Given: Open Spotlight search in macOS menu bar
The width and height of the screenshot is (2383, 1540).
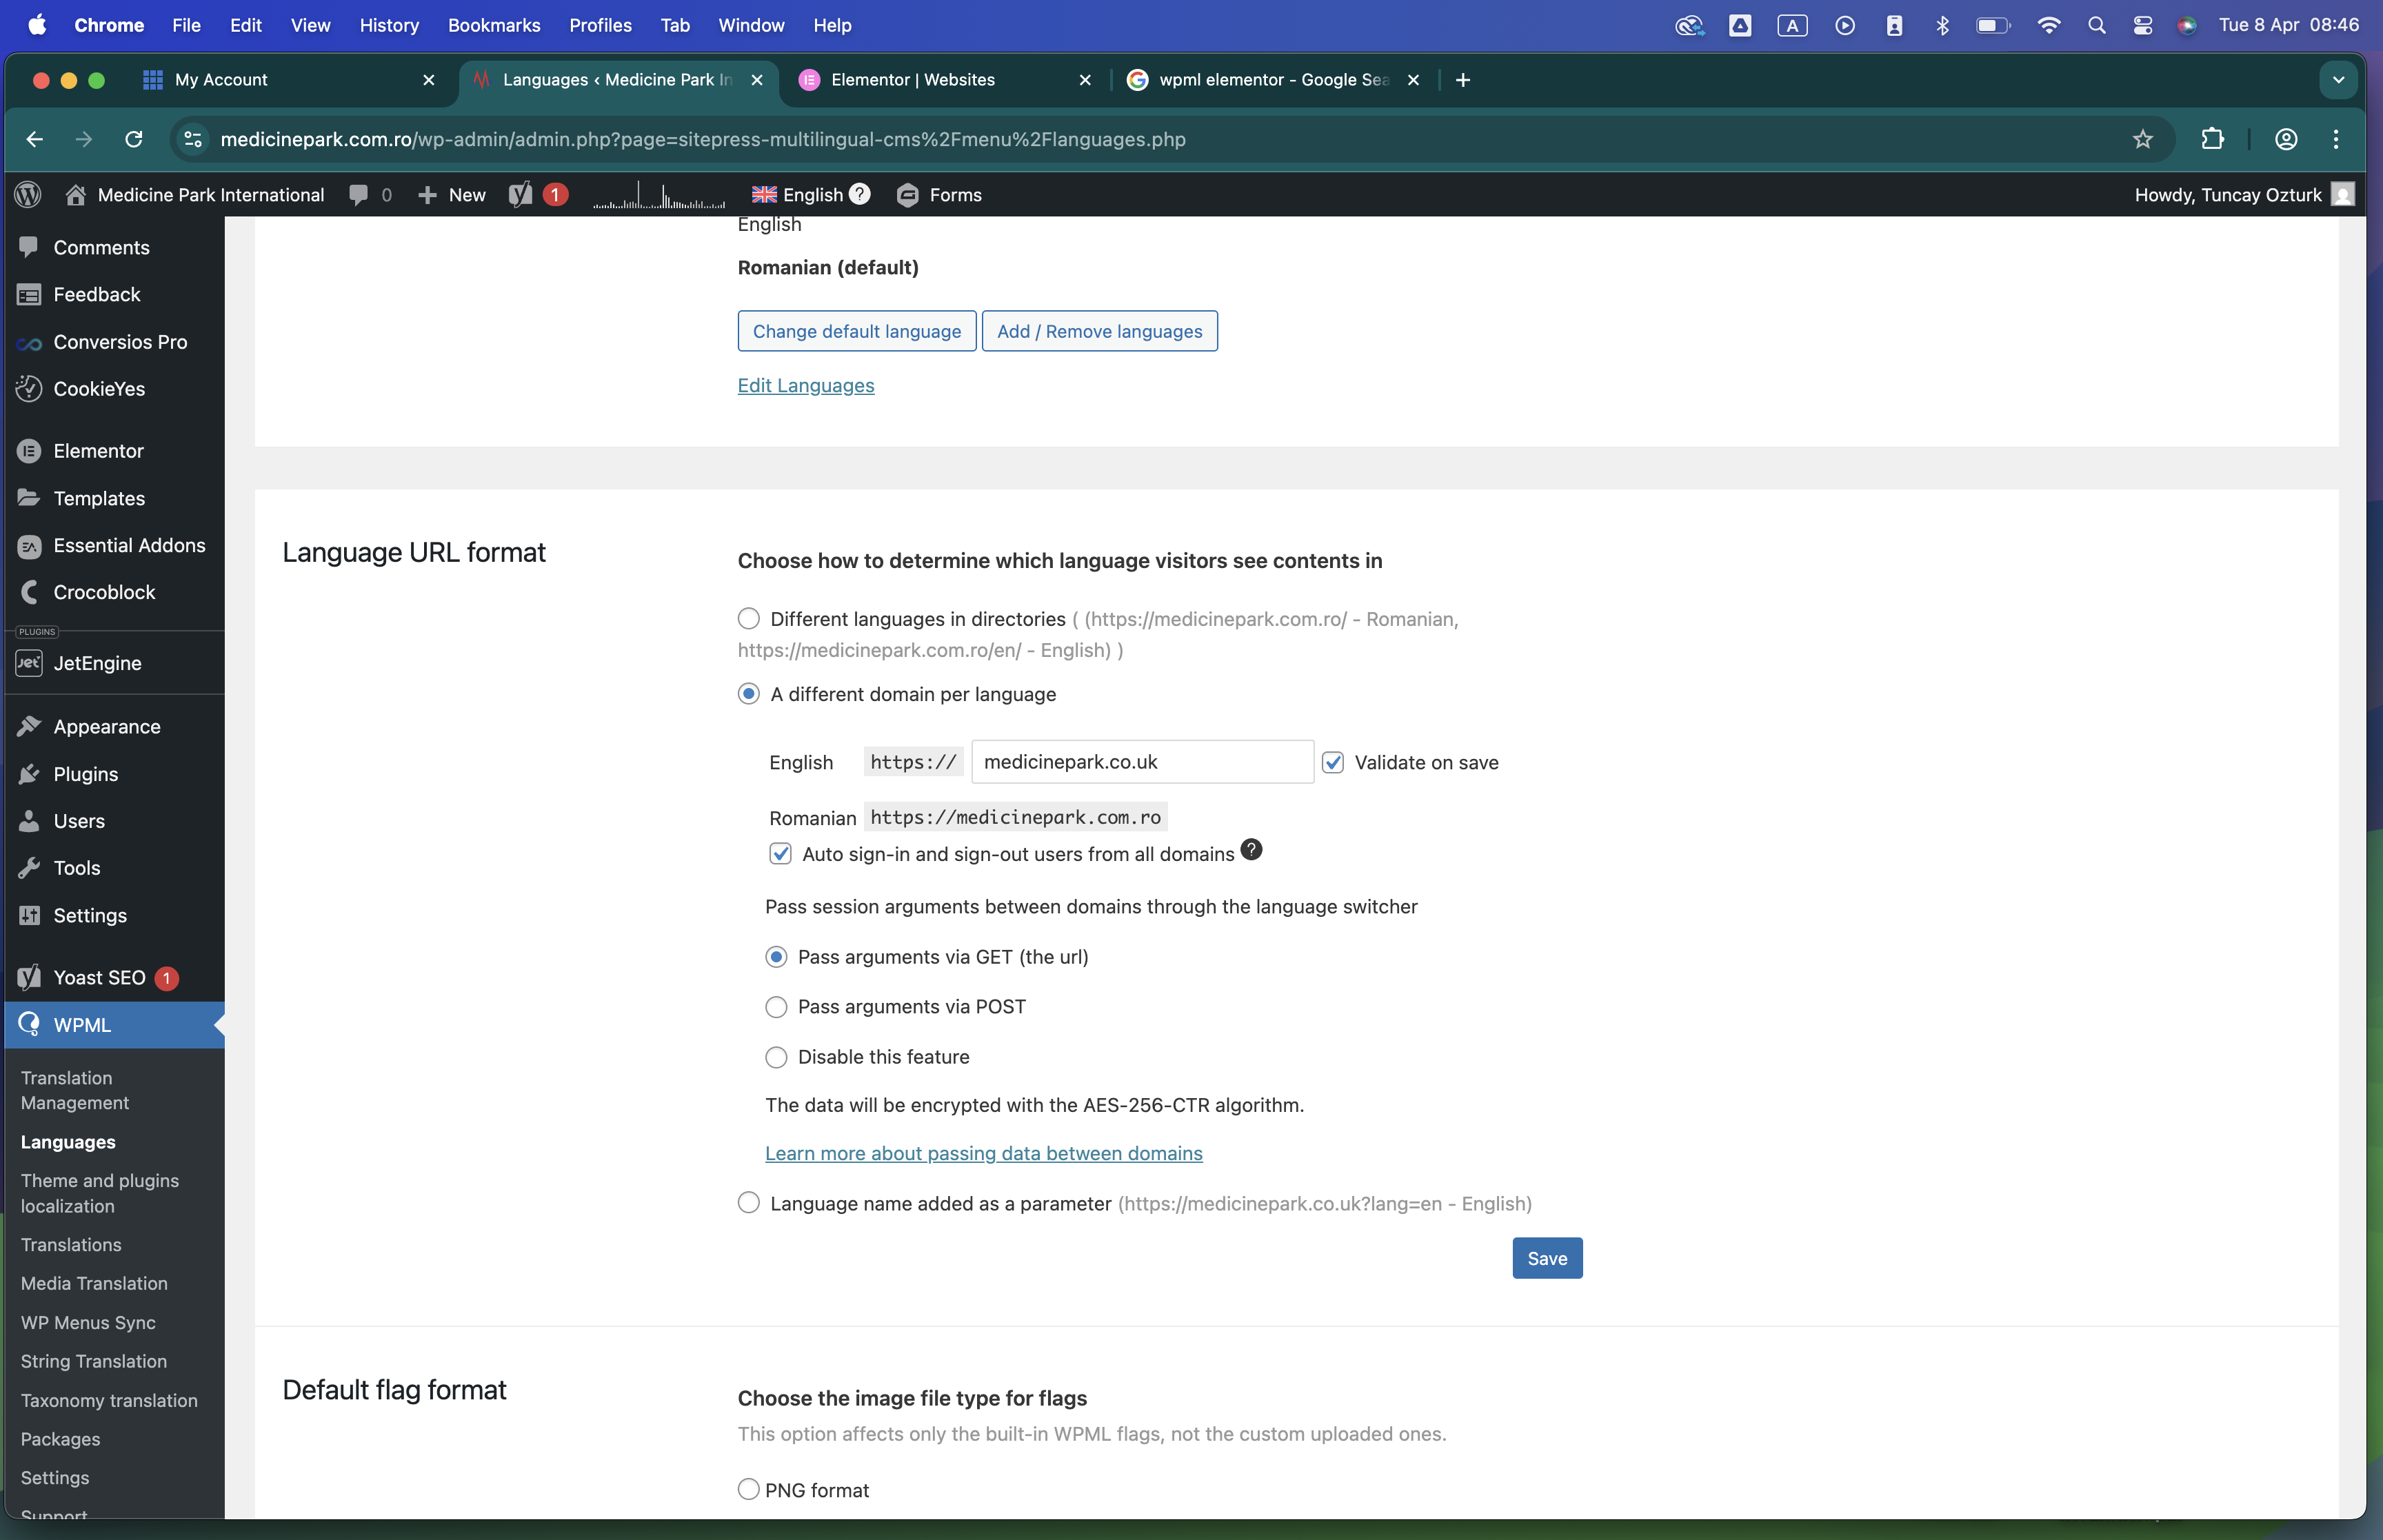Looking at the screenshot, I should pos(2097,25).
